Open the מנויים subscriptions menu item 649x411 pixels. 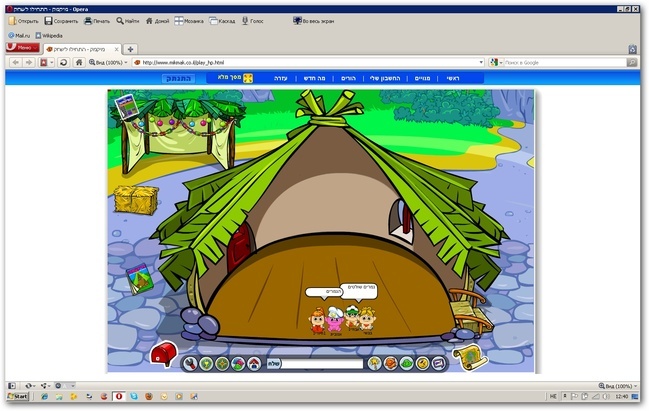point(422,78)
